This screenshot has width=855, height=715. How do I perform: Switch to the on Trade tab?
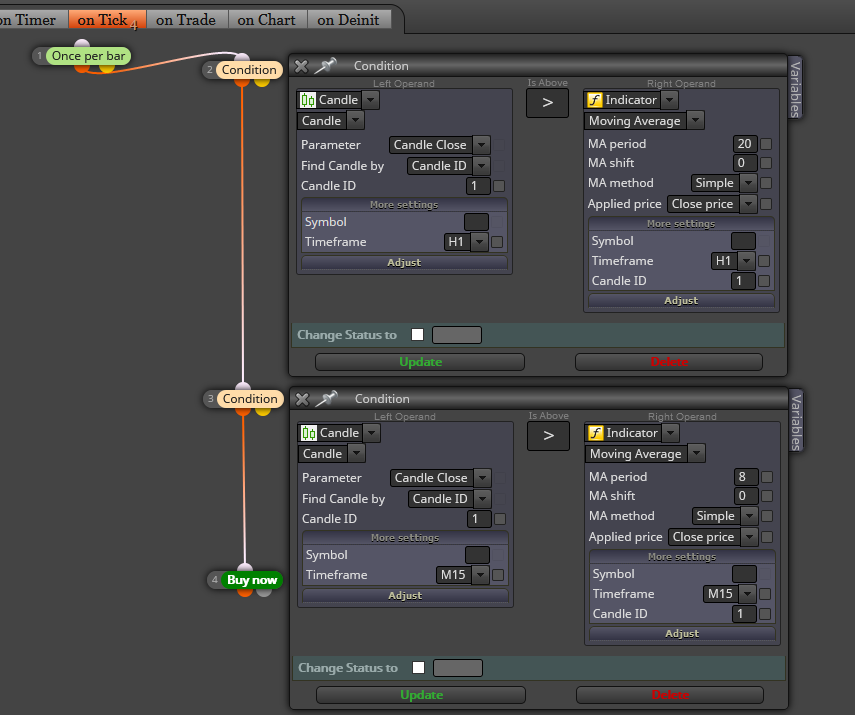point(186,20)
